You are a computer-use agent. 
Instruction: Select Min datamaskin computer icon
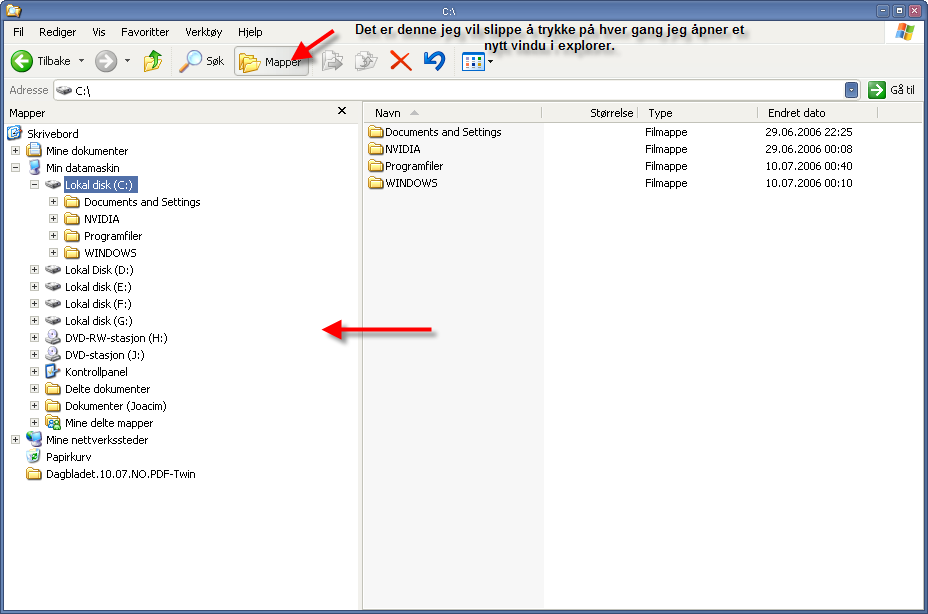(34, 168)
